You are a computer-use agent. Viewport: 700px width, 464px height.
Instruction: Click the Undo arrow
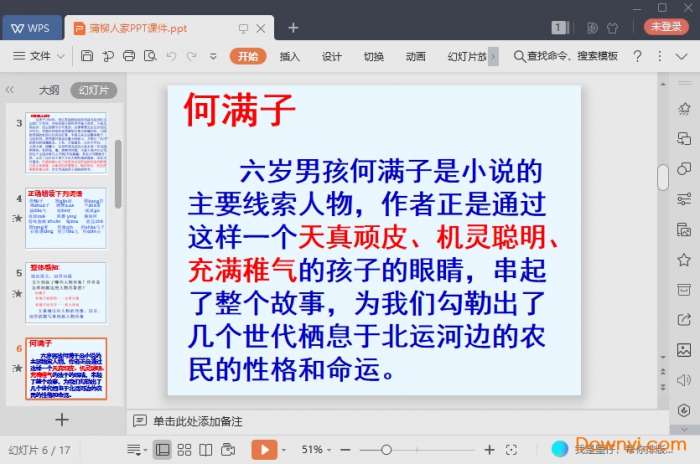click(x=171, y=56)
